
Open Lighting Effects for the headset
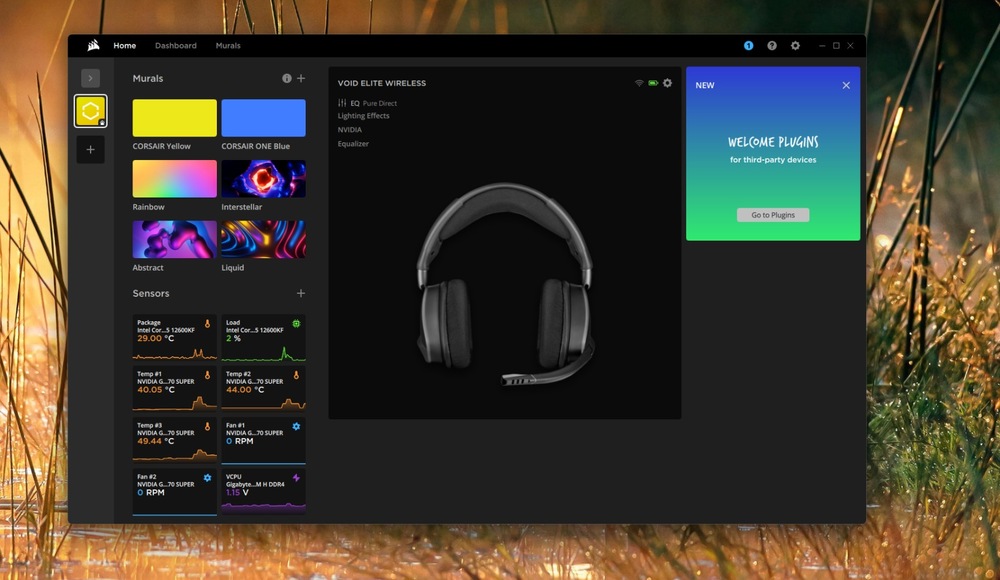tap(364, 115)
